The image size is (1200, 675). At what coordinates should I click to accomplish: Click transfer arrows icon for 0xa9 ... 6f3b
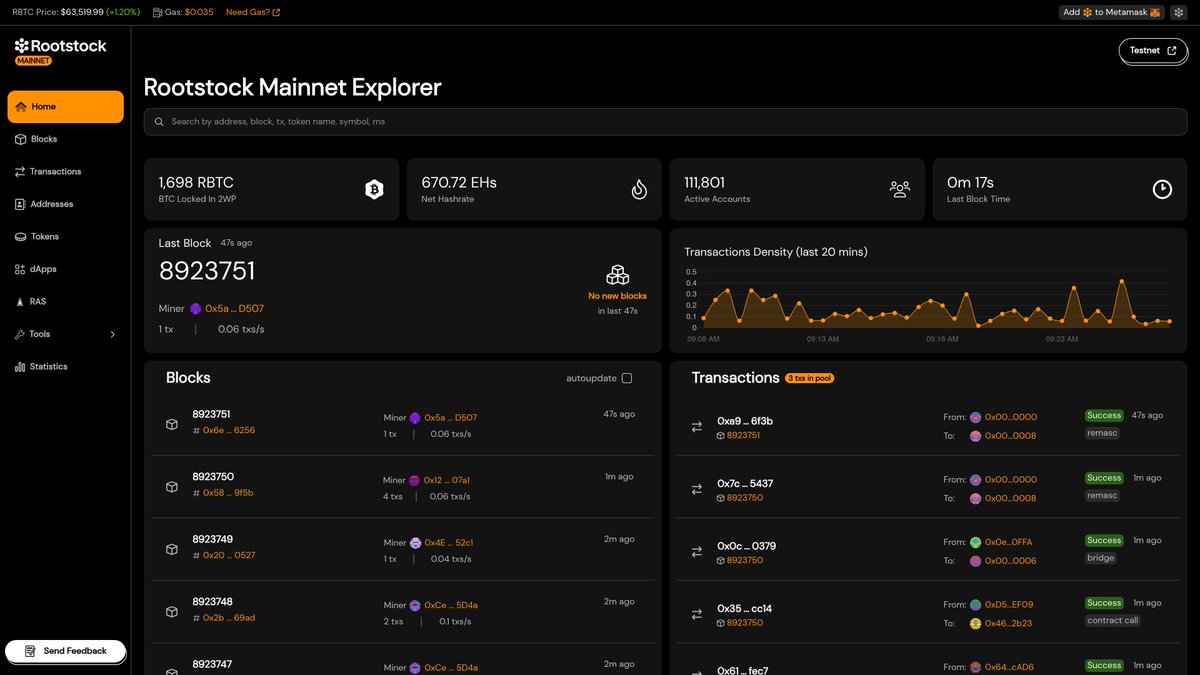pyautogui.click(x=697, y=427)
